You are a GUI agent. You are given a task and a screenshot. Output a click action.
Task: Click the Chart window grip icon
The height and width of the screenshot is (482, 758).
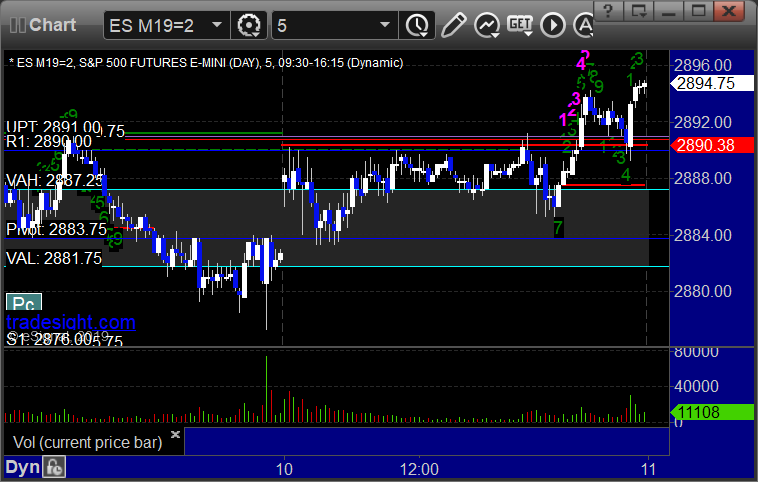click(x=17, y=25)
